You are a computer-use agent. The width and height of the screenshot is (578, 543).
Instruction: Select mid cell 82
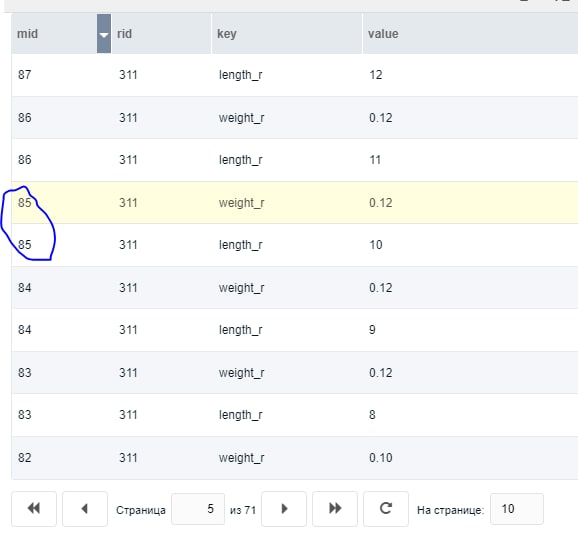(25, 458)
